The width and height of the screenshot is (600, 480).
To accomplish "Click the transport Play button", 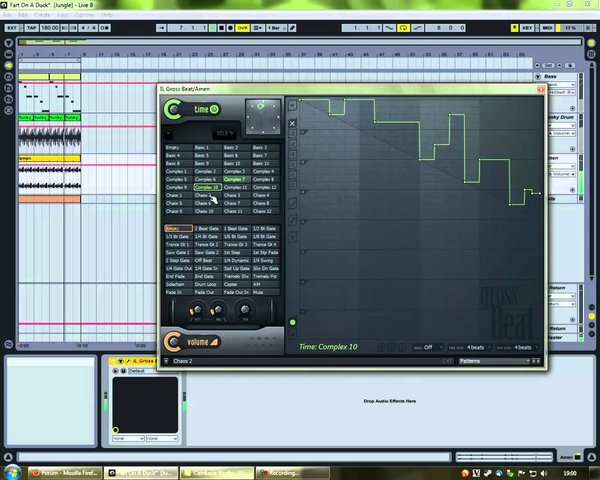I will pyautogui.click(x=212, y=28).
